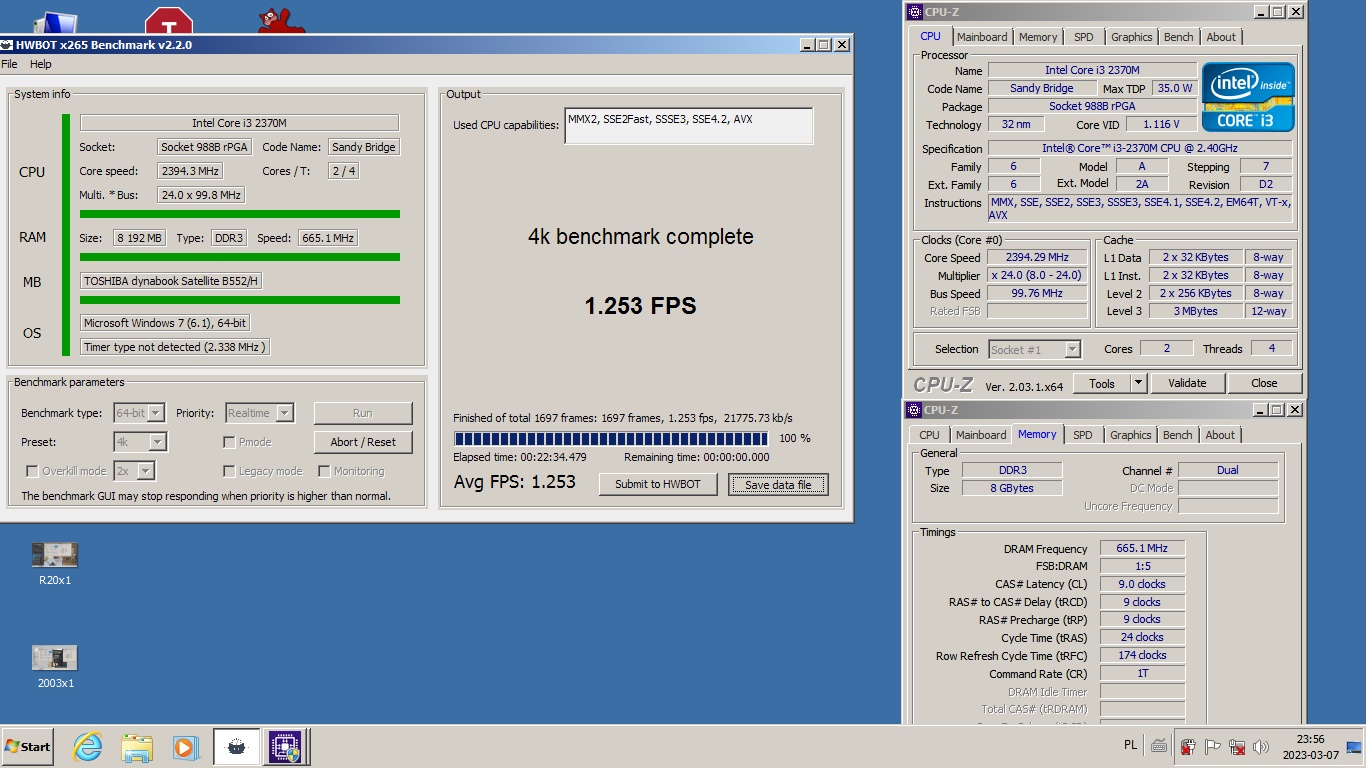Viewport: 1366px width, 768px height.
Task: Open the Action Center flag icon
Action: pos(1213,746)
